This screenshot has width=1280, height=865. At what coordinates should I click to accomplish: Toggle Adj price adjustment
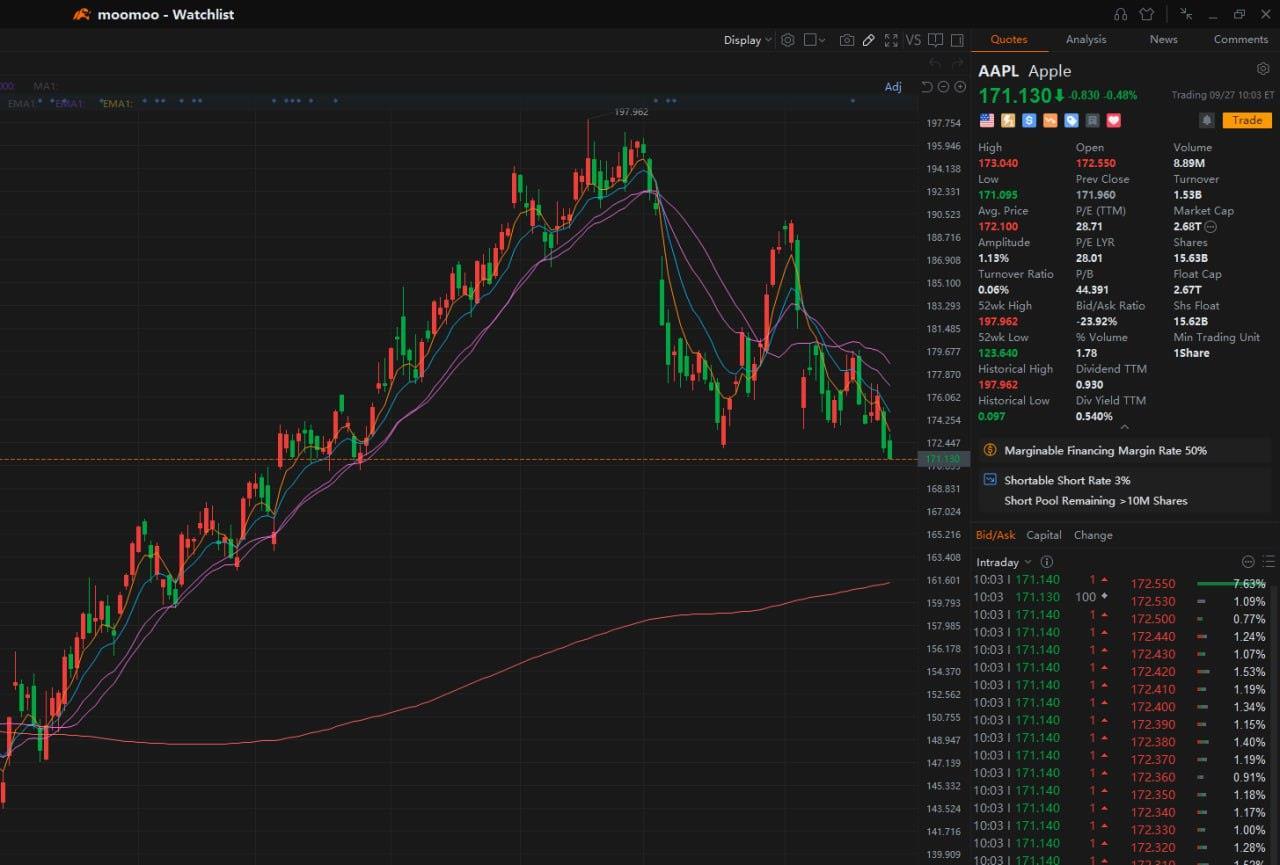tap(893, 87)
